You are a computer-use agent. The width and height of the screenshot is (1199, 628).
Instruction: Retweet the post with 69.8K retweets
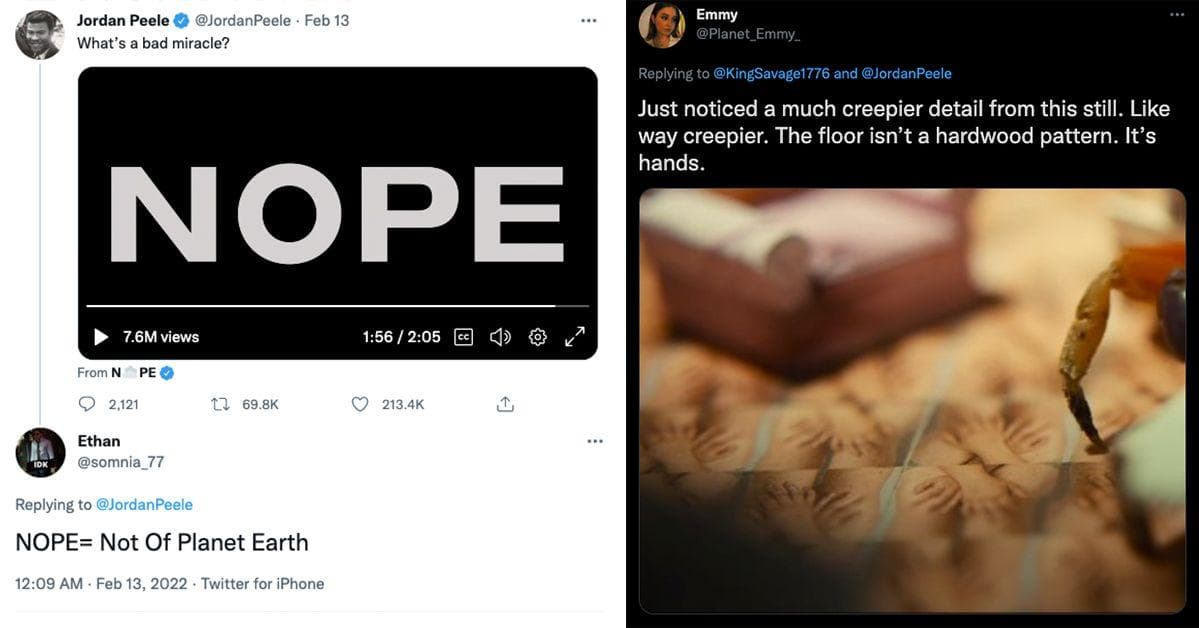220,404
